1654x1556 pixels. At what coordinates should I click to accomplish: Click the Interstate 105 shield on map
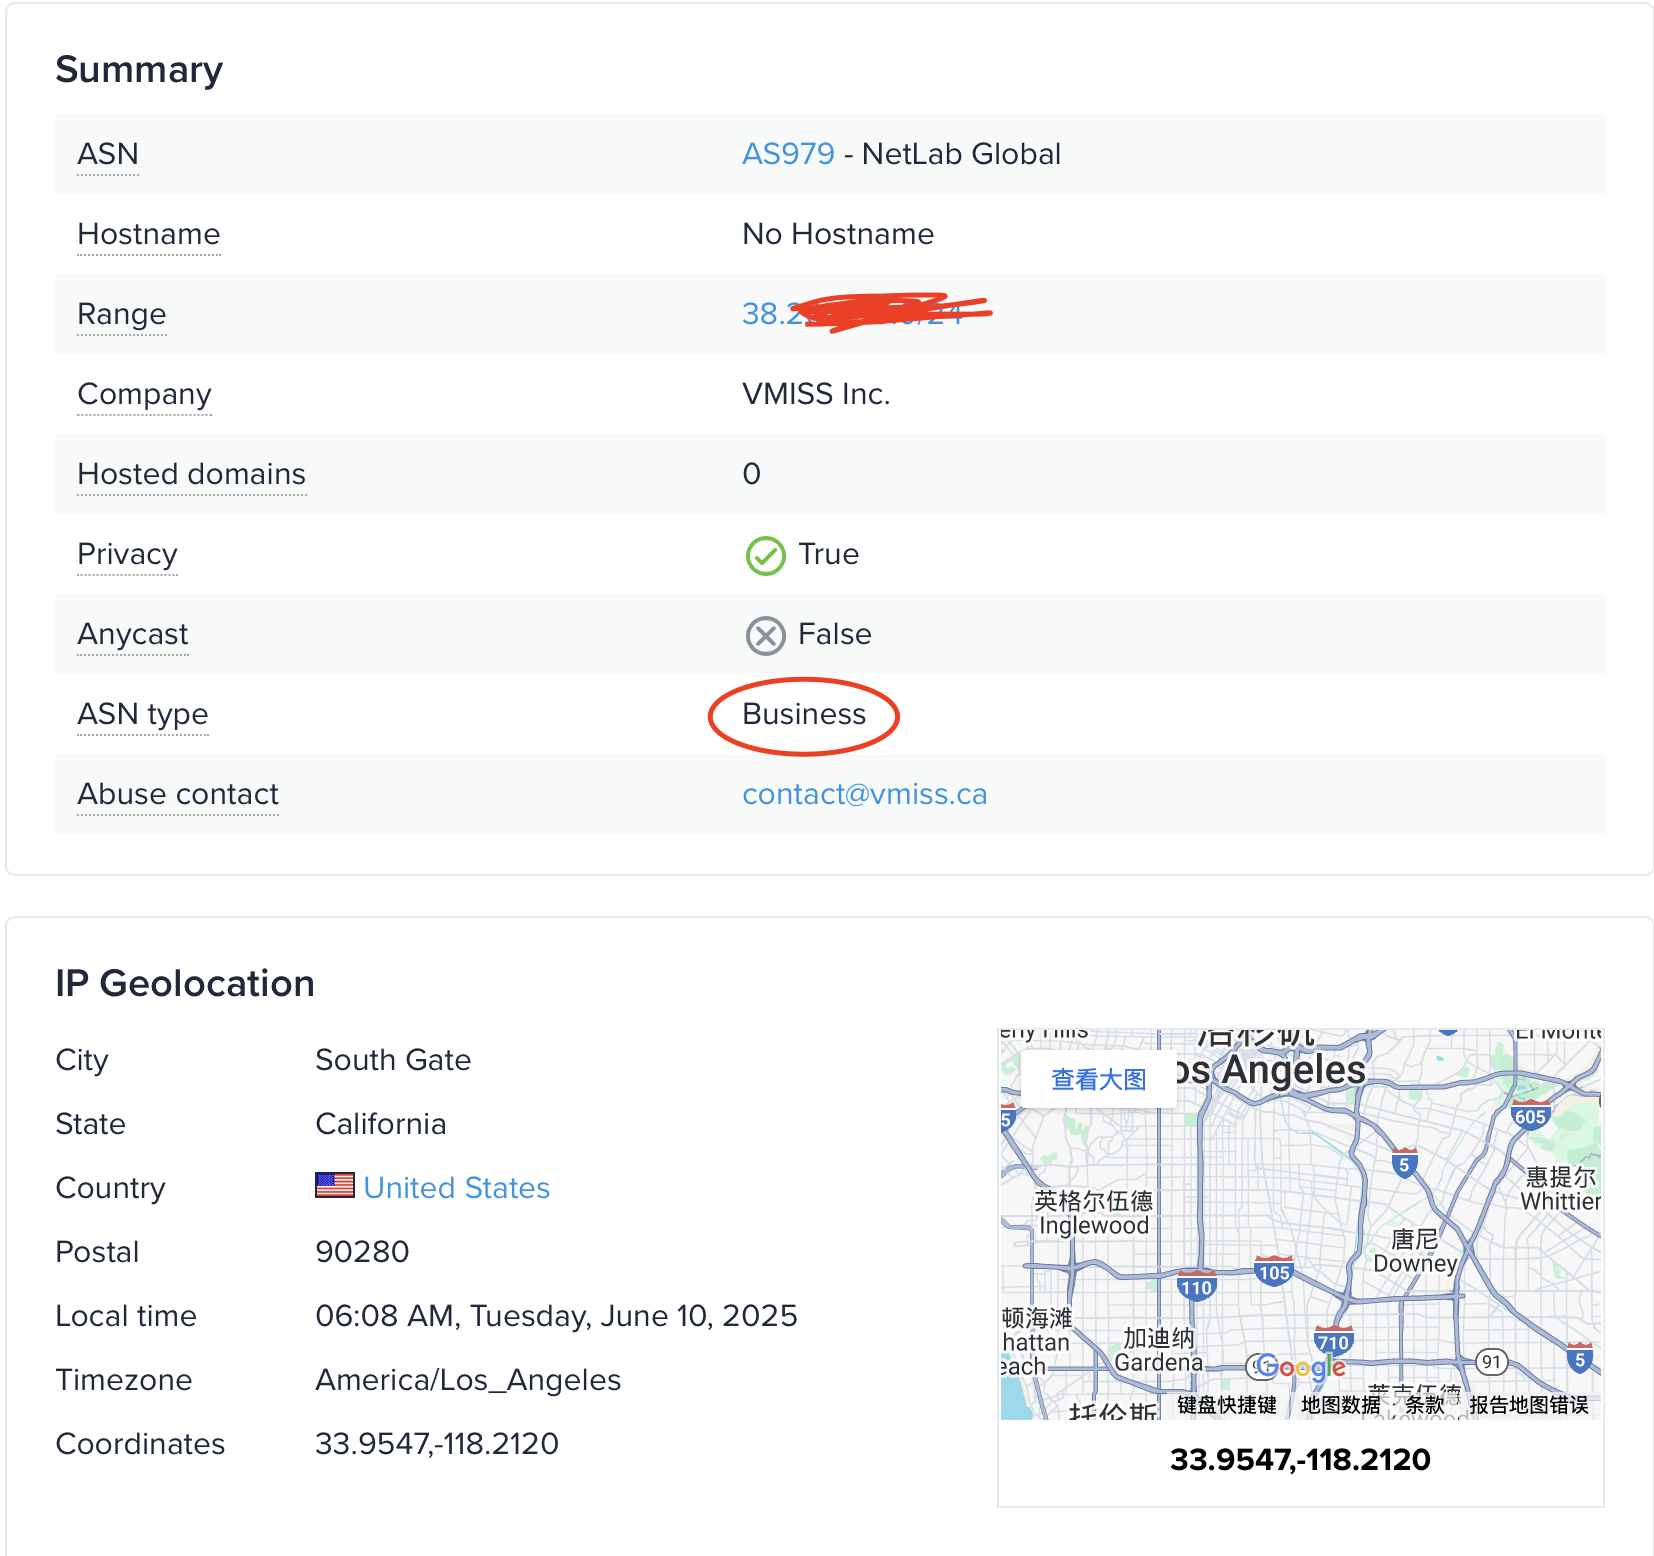pyautogui.click(x=1274, y=1272)
